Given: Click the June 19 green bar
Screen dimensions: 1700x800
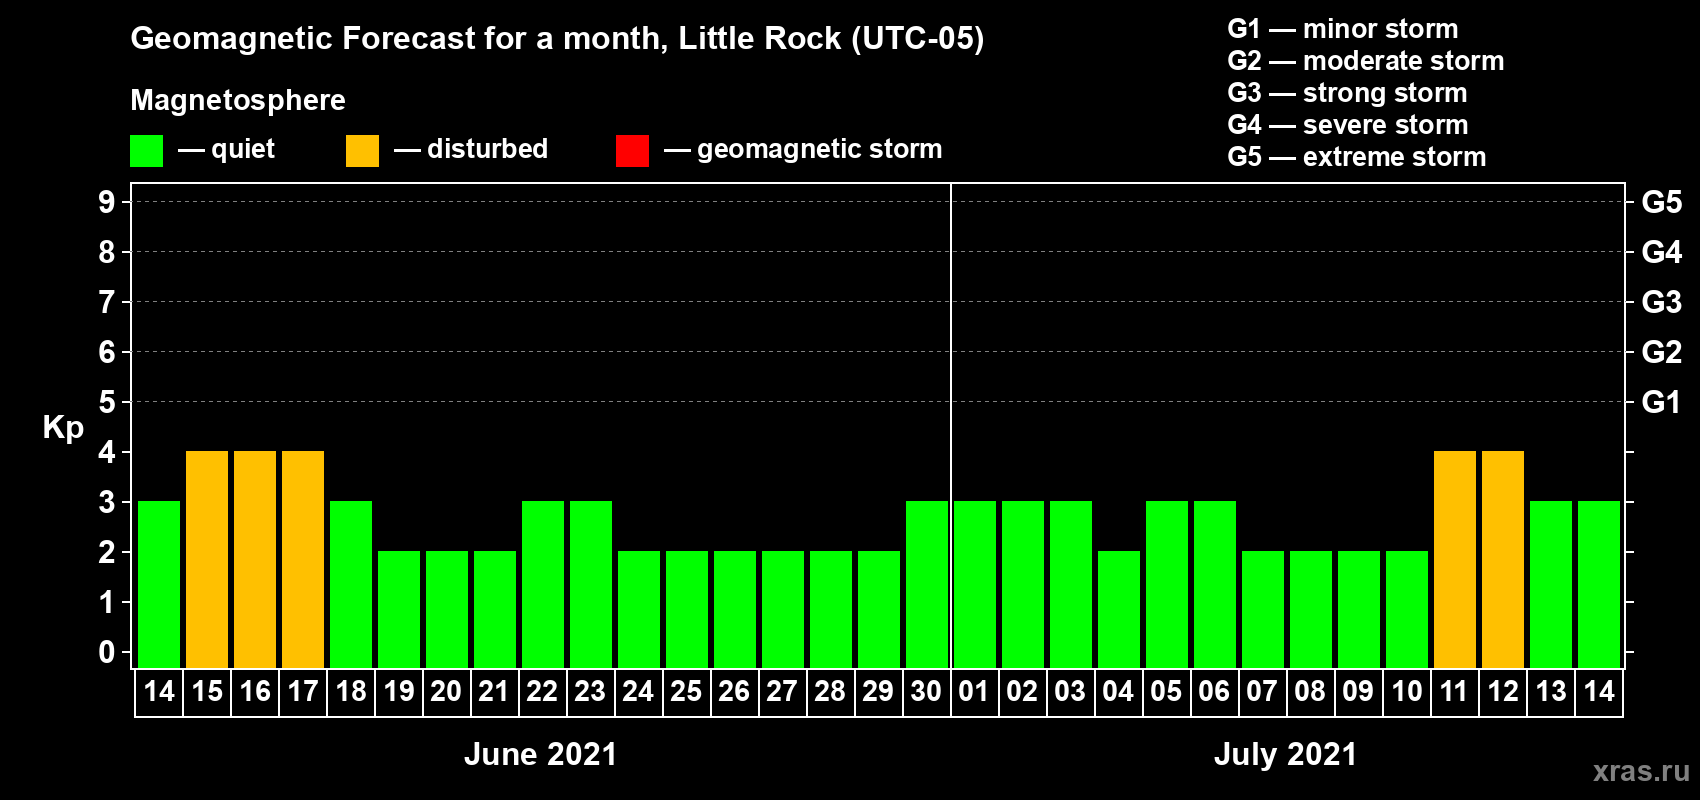Looking at the screenshot, I should point(399,609).
